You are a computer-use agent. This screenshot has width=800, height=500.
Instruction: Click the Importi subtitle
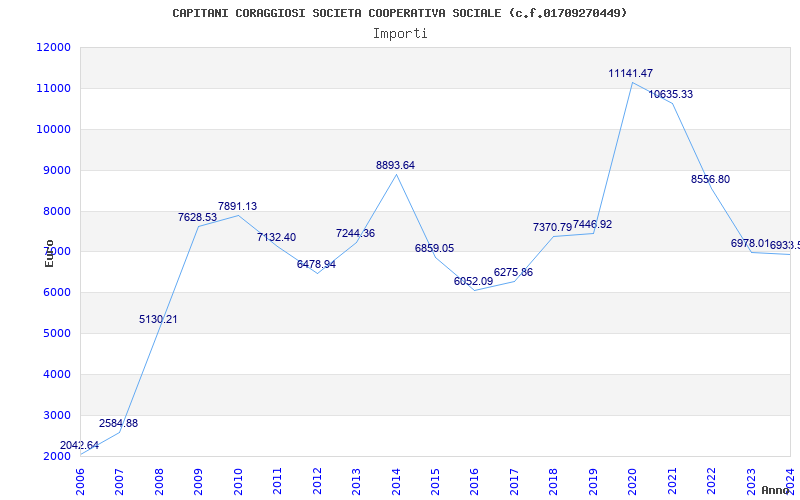[x=400, y=34]
